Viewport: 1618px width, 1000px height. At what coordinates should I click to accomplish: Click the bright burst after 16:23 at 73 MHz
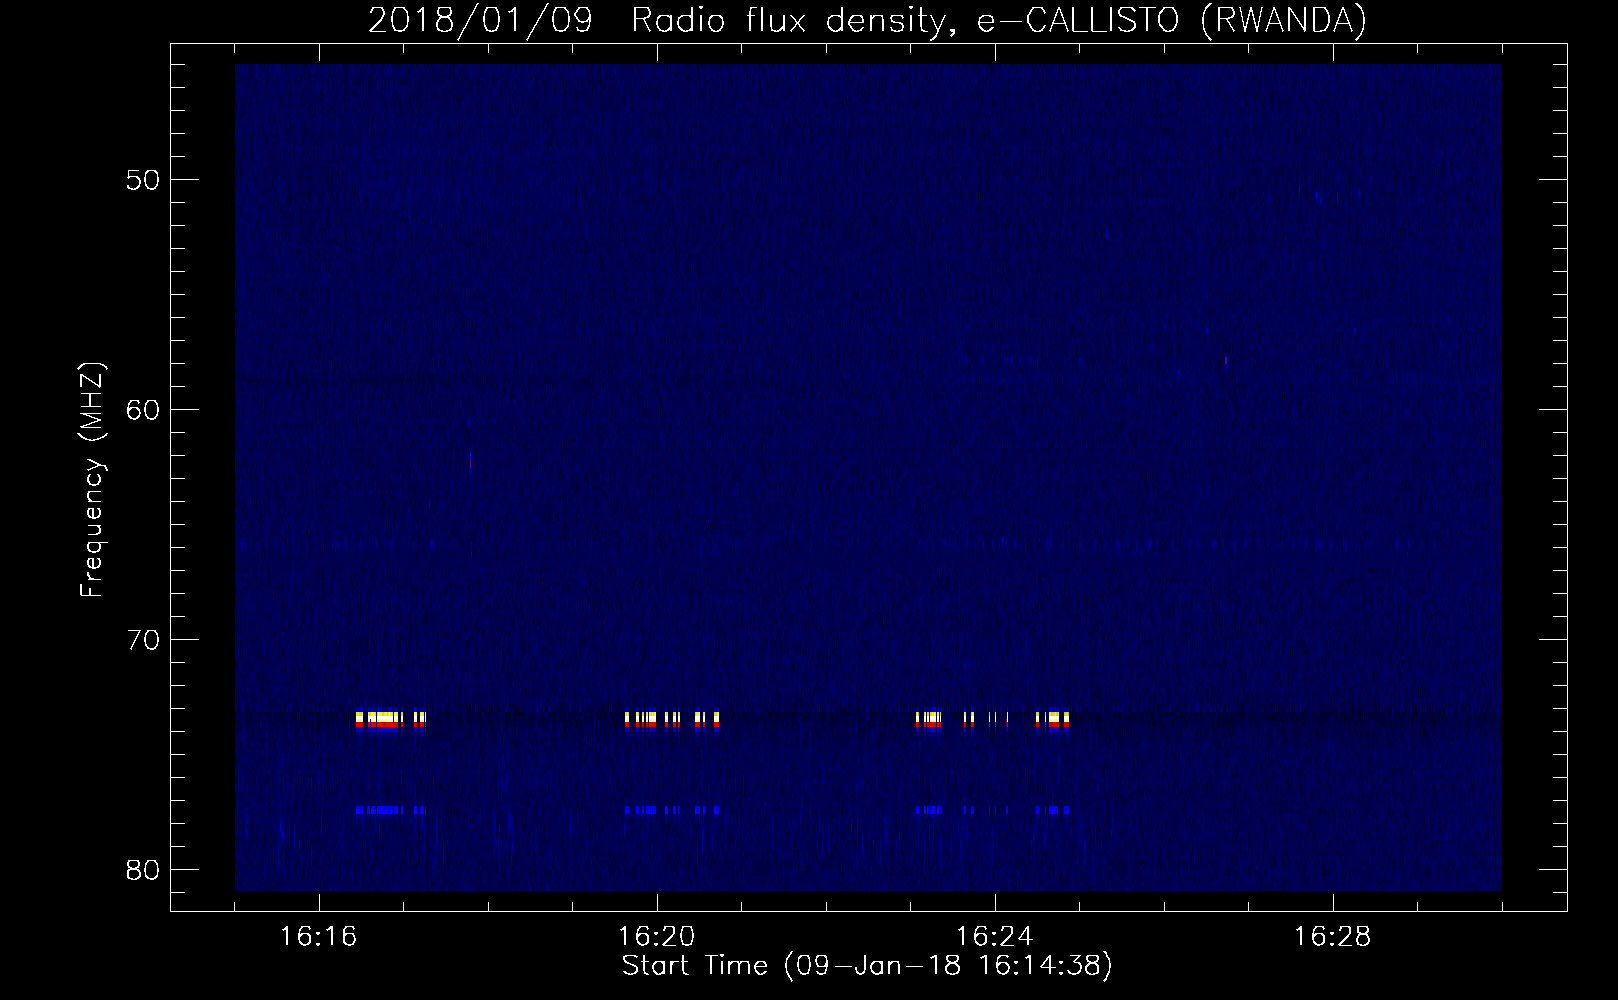pyautogui.click(x=993, y=721)
